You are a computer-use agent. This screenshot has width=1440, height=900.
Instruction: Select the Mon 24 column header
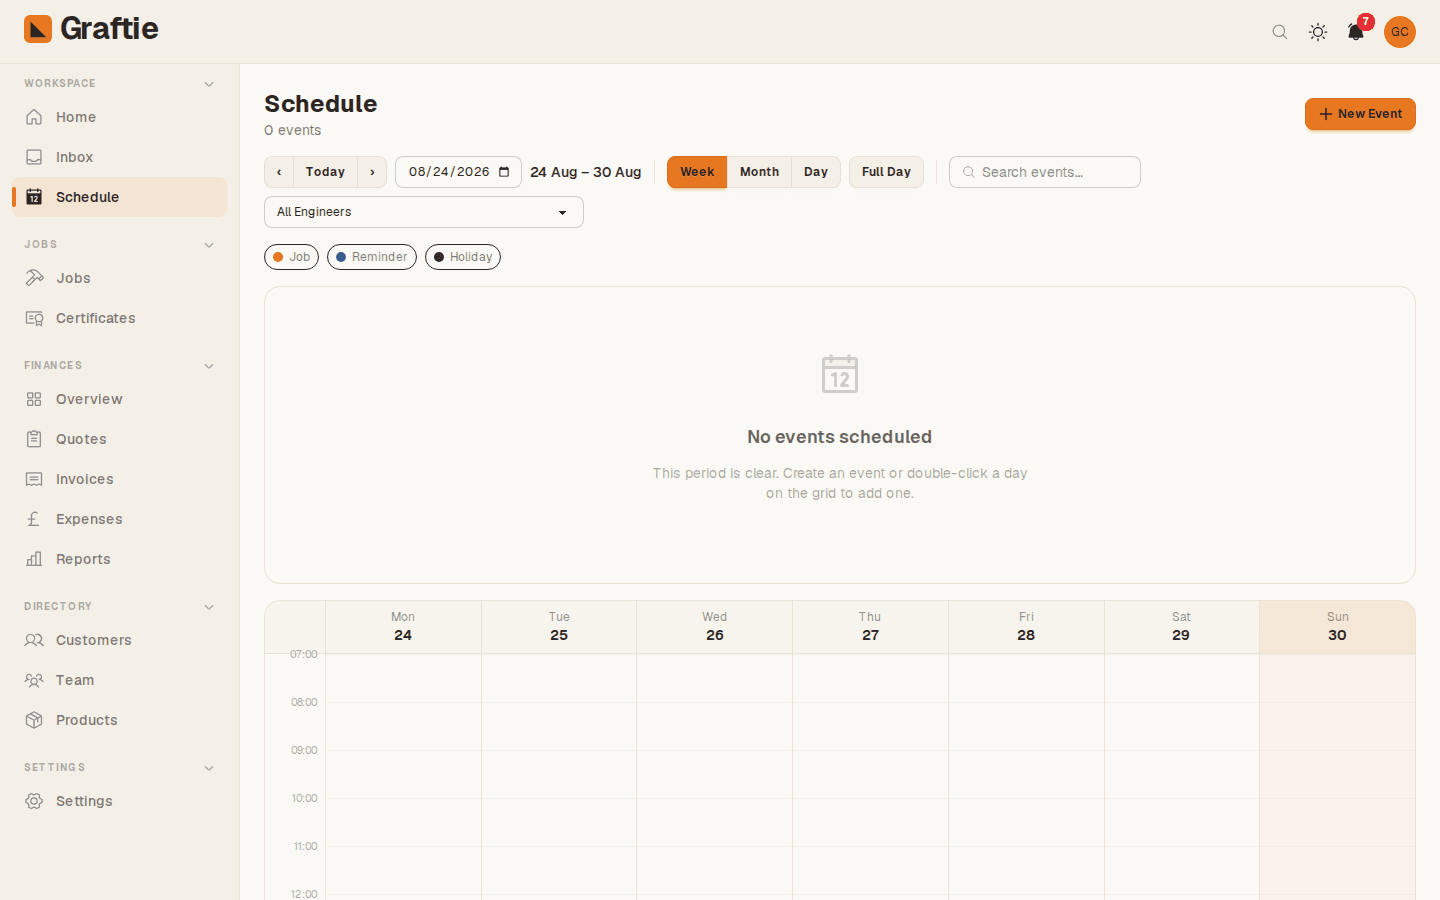(x=403, y=627)
